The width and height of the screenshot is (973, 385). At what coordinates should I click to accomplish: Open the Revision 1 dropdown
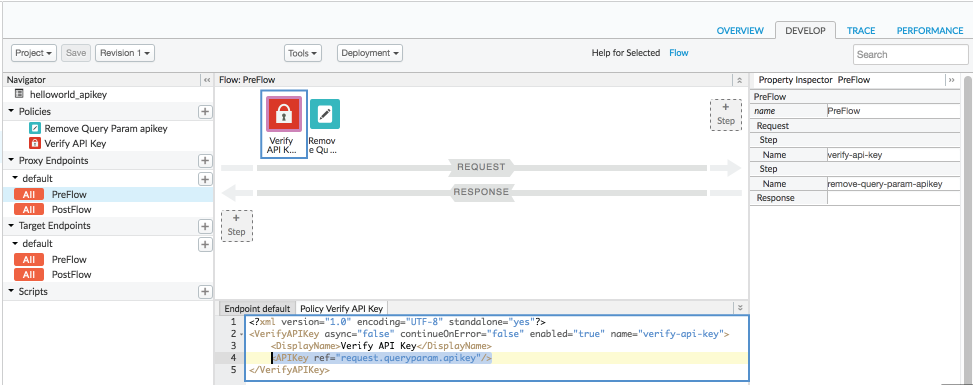pyautogui.click(x=125, y=53)
